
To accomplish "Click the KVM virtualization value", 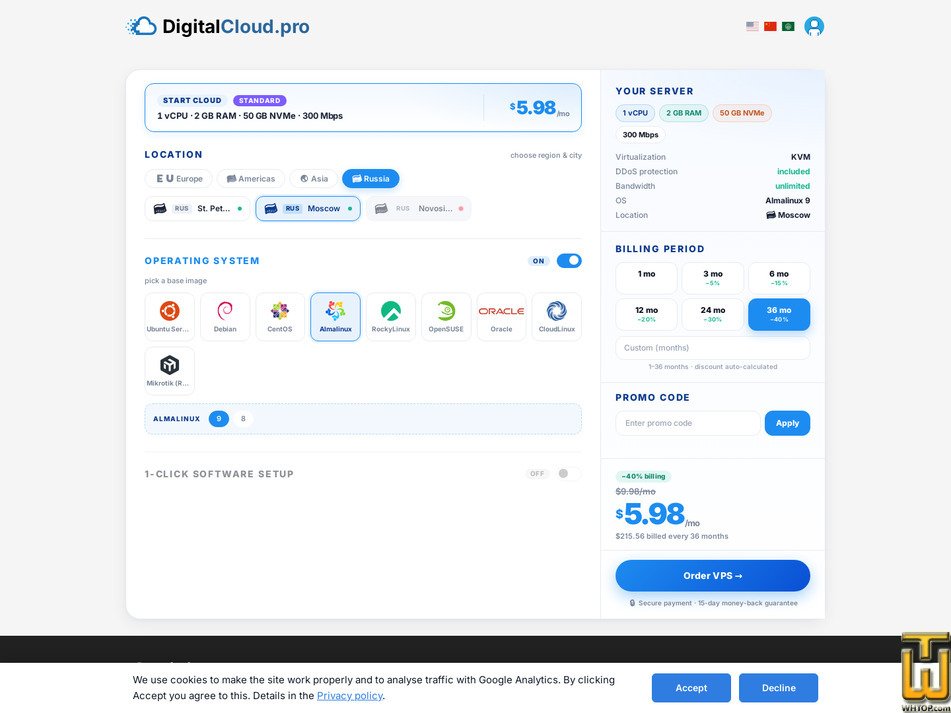I will point(801,157).
